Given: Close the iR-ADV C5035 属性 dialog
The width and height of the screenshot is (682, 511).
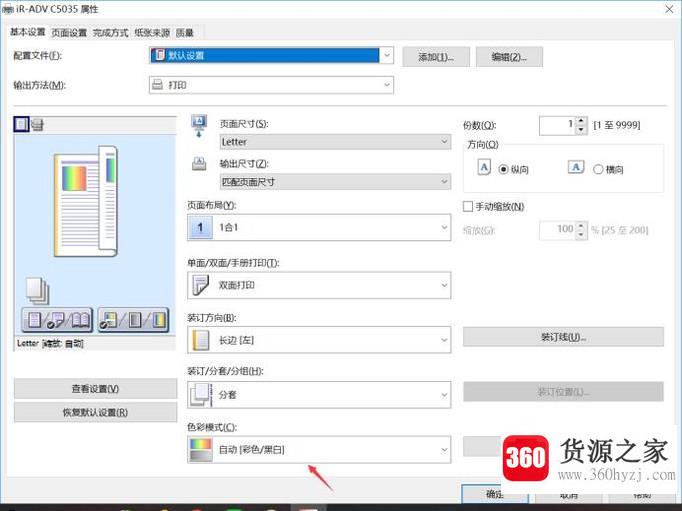Looking at the screenshot, I should [669, 9].
